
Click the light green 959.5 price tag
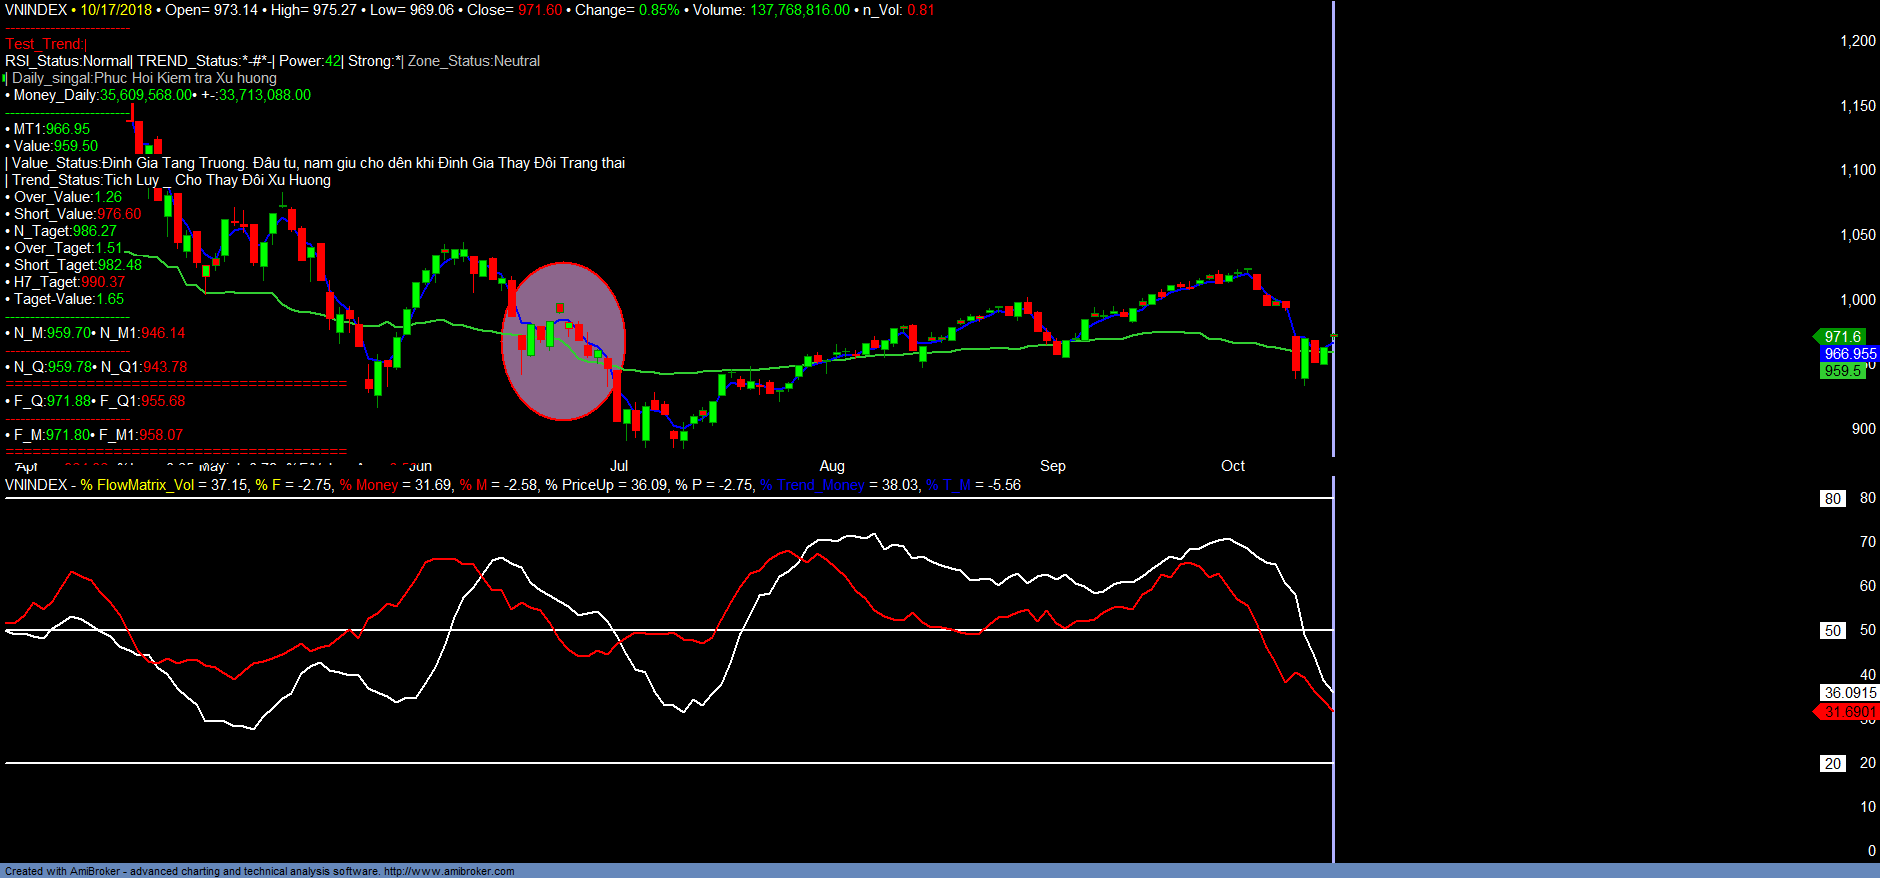pos(1842,371)
